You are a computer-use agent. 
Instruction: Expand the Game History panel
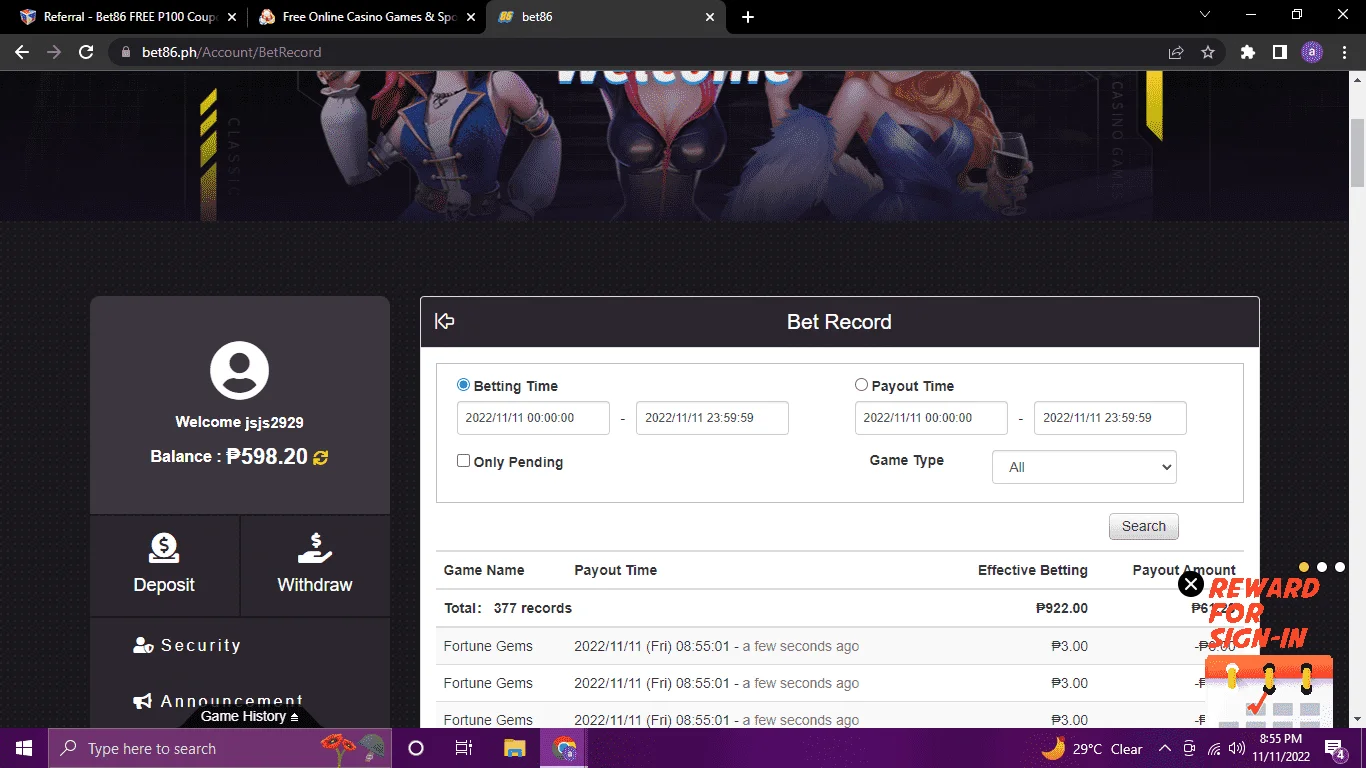point(250,716)
